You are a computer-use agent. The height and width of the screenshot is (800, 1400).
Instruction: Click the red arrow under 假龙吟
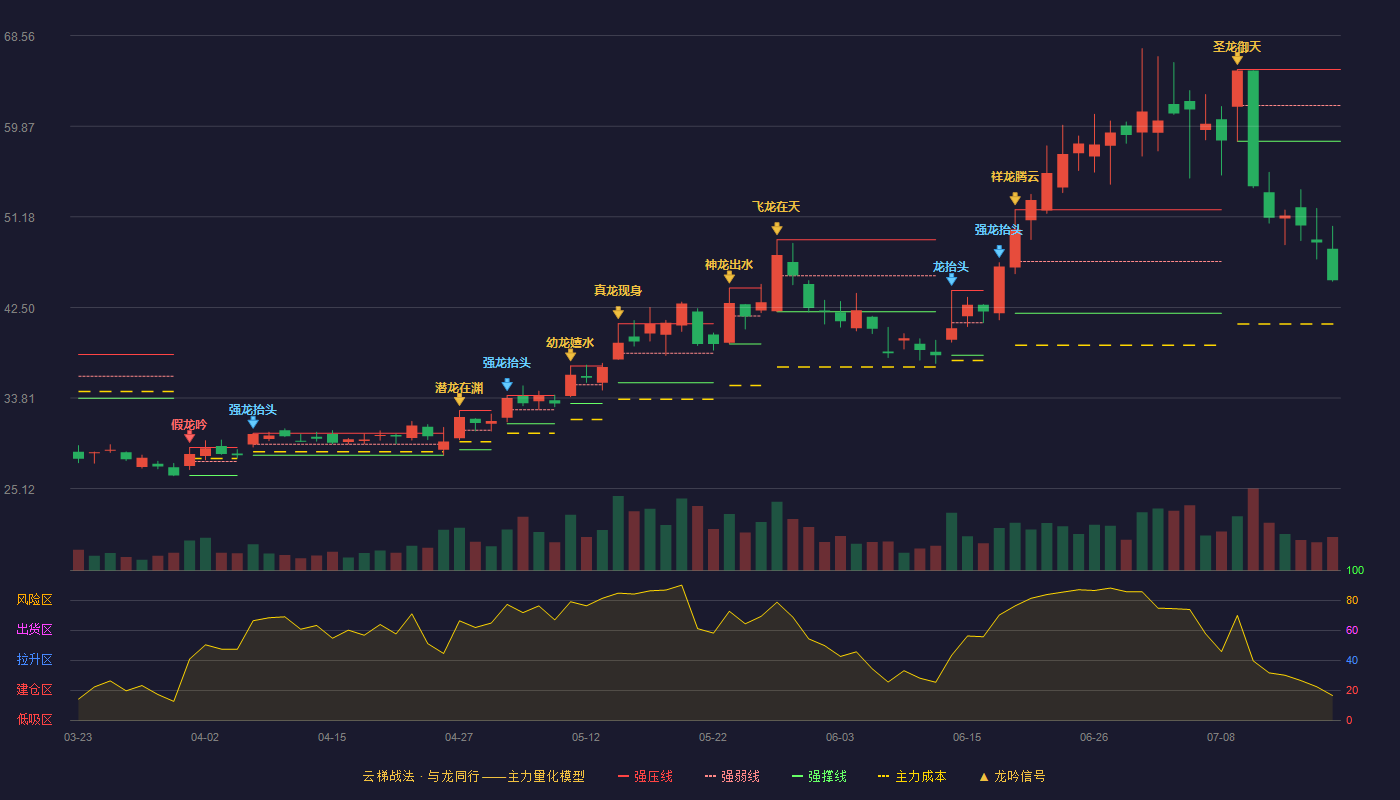tap(190, 437)
